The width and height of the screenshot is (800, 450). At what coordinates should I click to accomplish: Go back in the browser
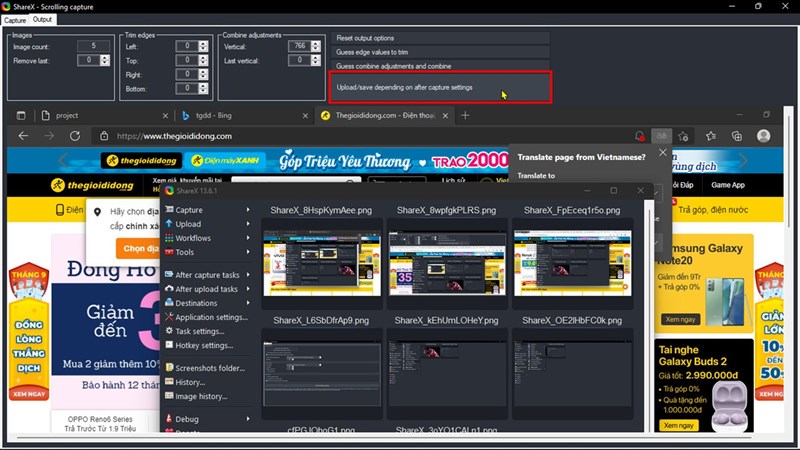coord(23,136)
